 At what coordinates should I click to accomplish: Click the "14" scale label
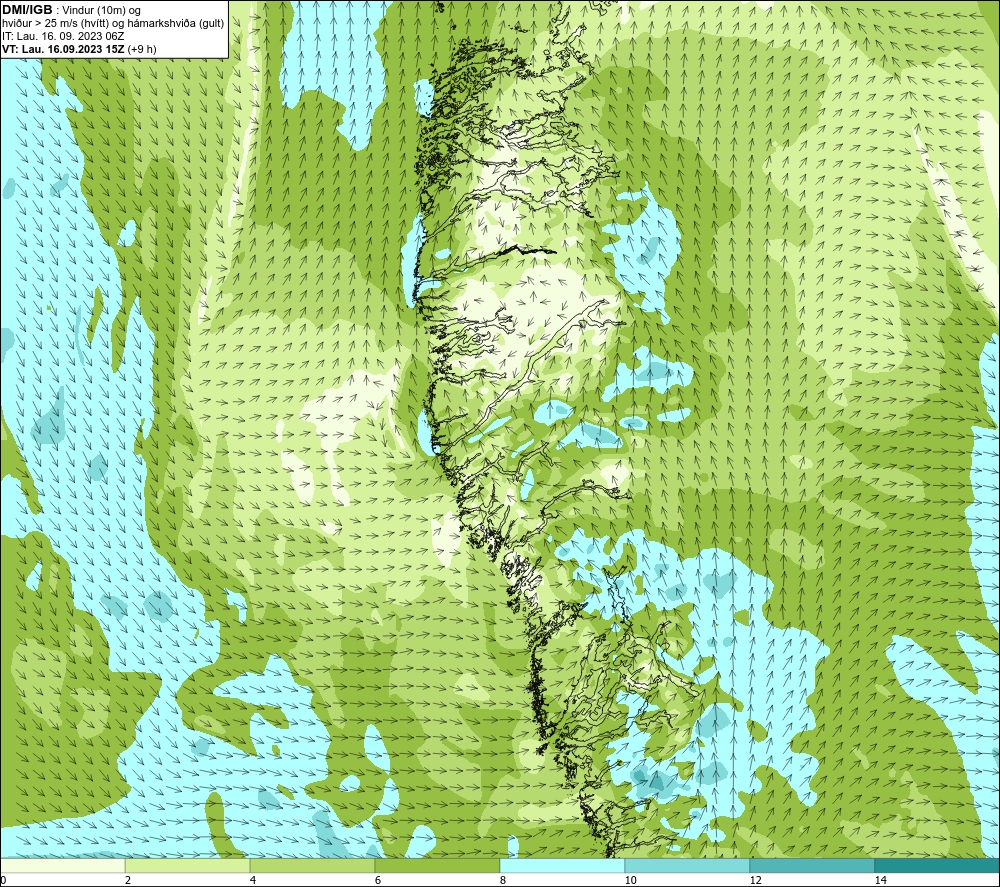(x=880, y=880)
